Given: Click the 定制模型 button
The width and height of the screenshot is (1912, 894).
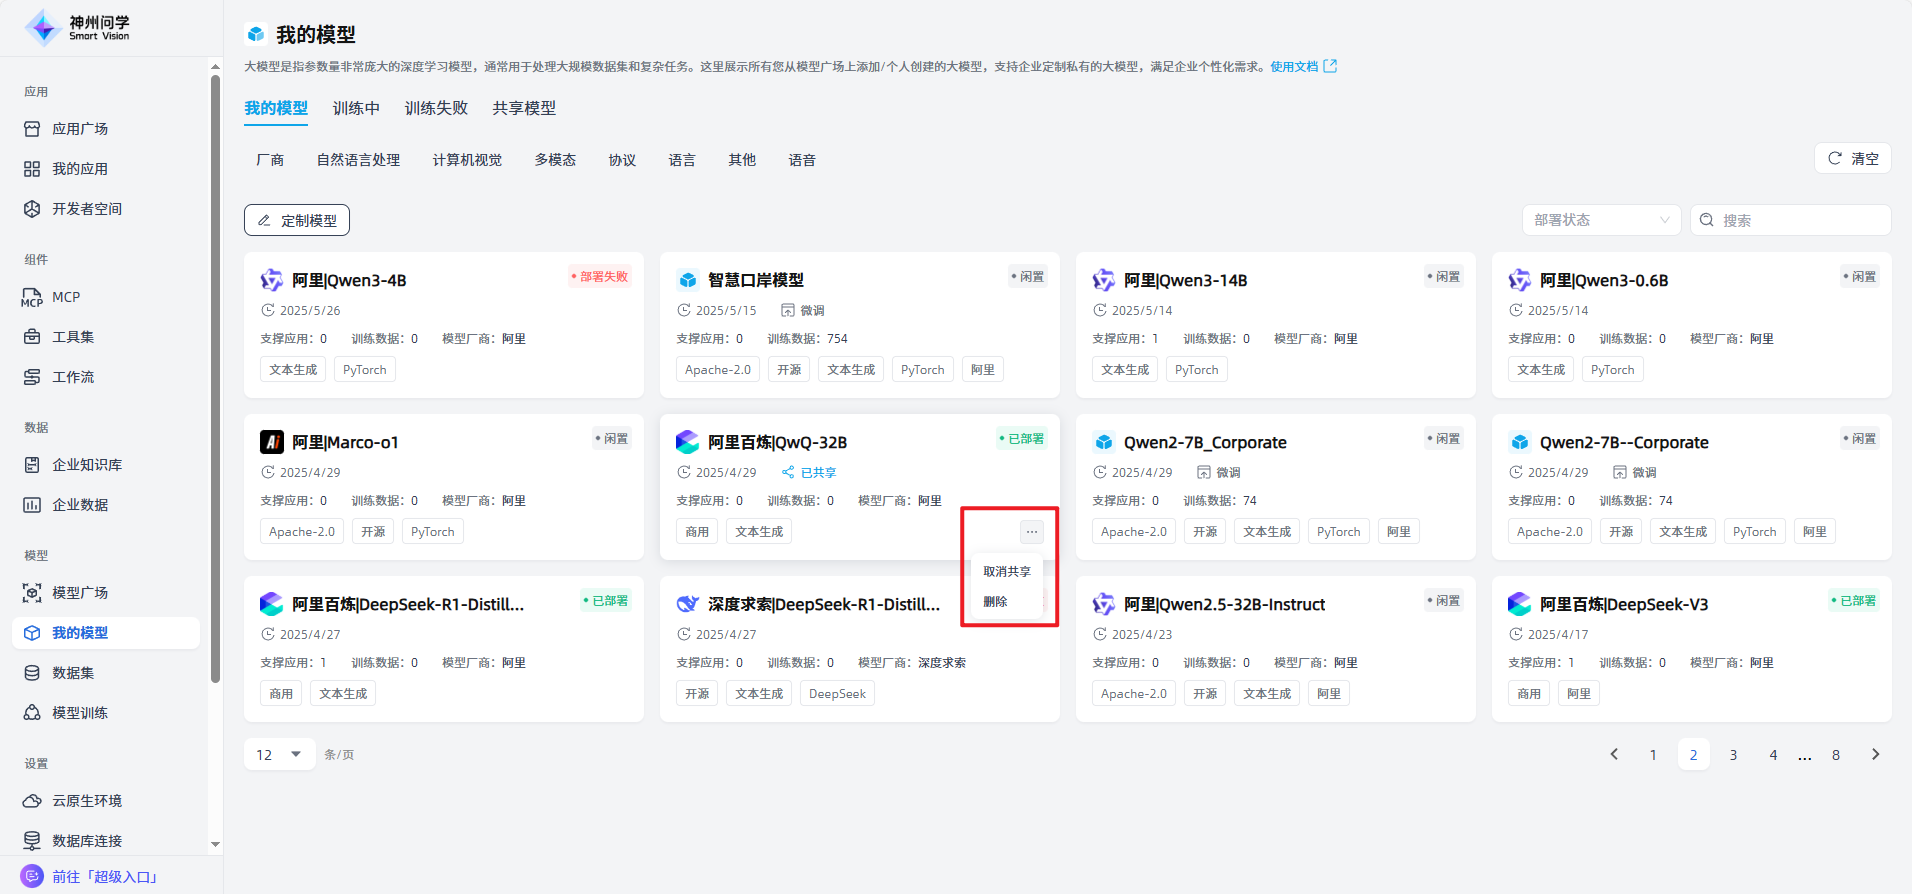Looking at the screenshot, I should click(297, 221).
